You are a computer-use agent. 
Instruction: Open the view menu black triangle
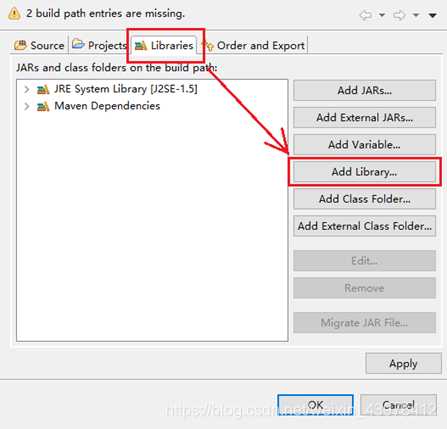click(x=433, y=15)
